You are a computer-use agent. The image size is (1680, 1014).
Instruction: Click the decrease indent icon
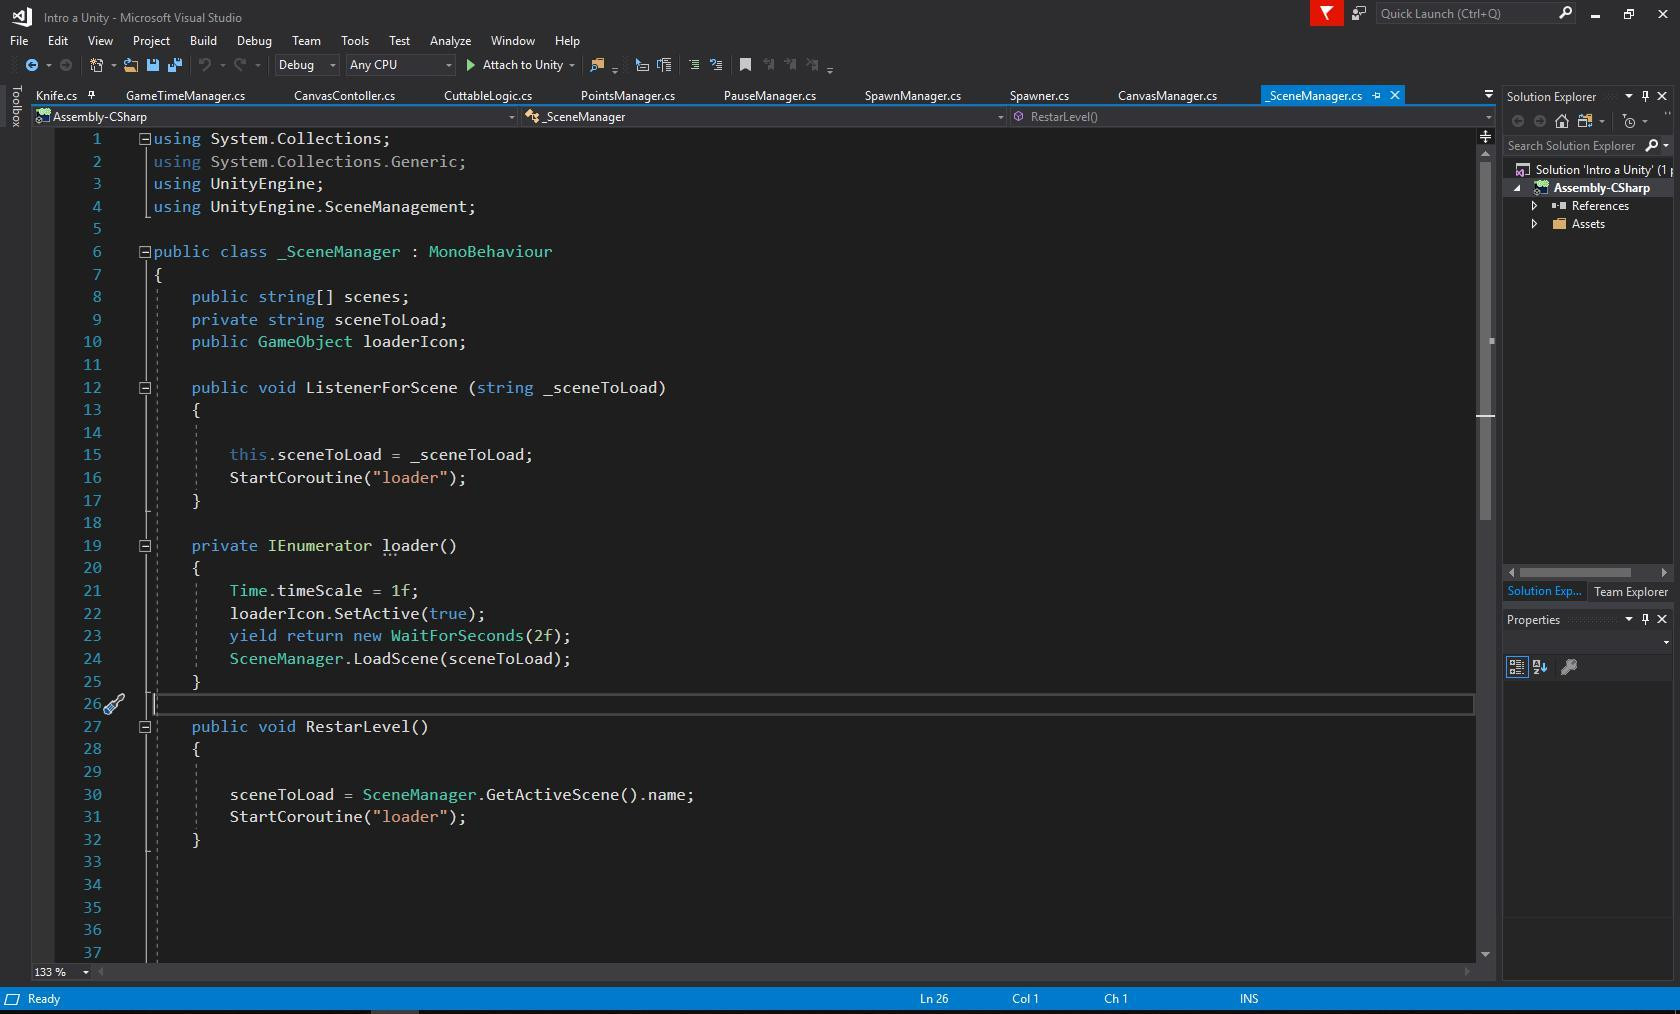(642, 65)
